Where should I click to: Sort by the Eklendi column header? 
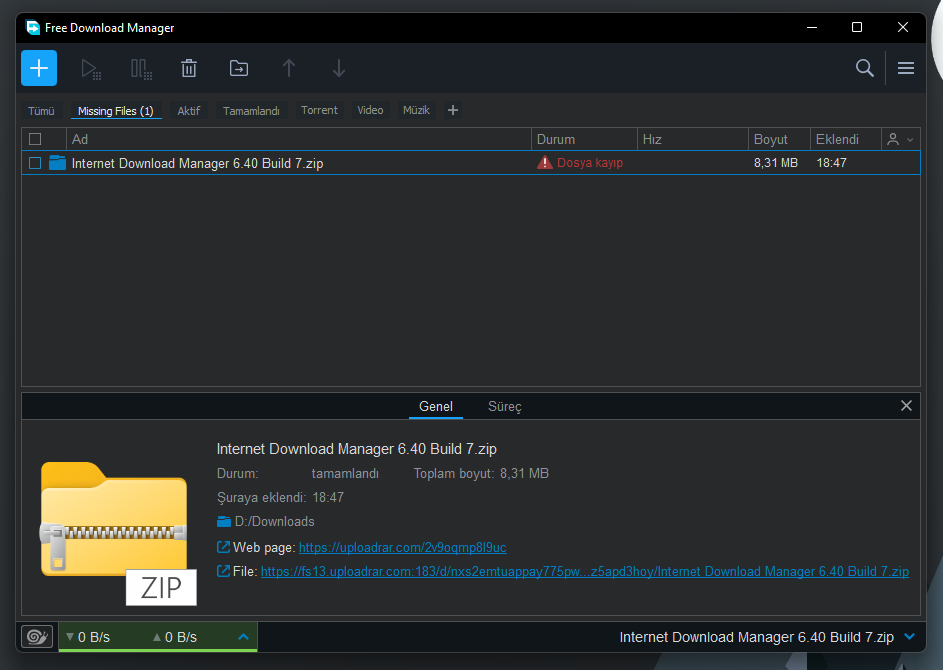coord(845,139)
